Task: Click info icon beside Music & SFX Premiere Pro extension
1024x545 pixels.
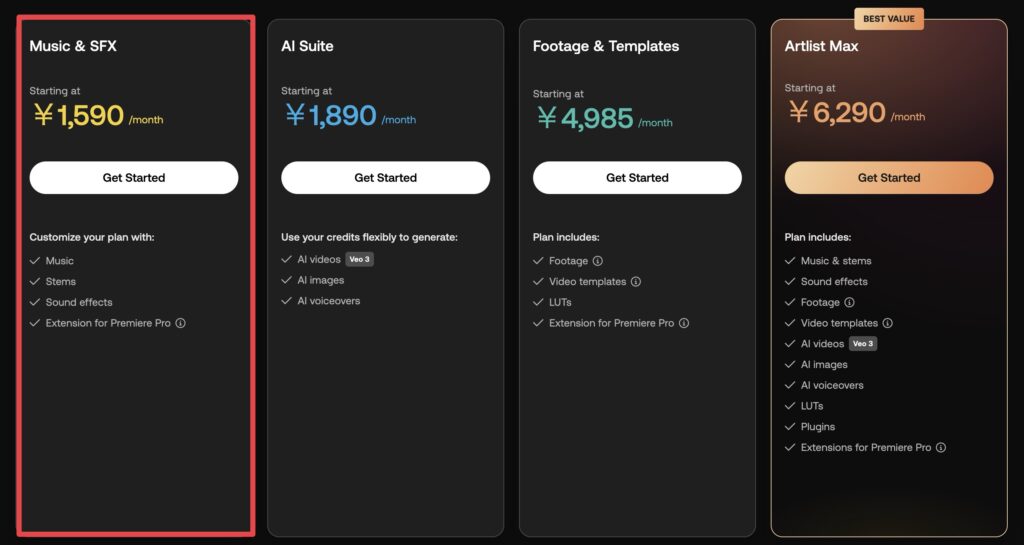Action: (180, 323)
